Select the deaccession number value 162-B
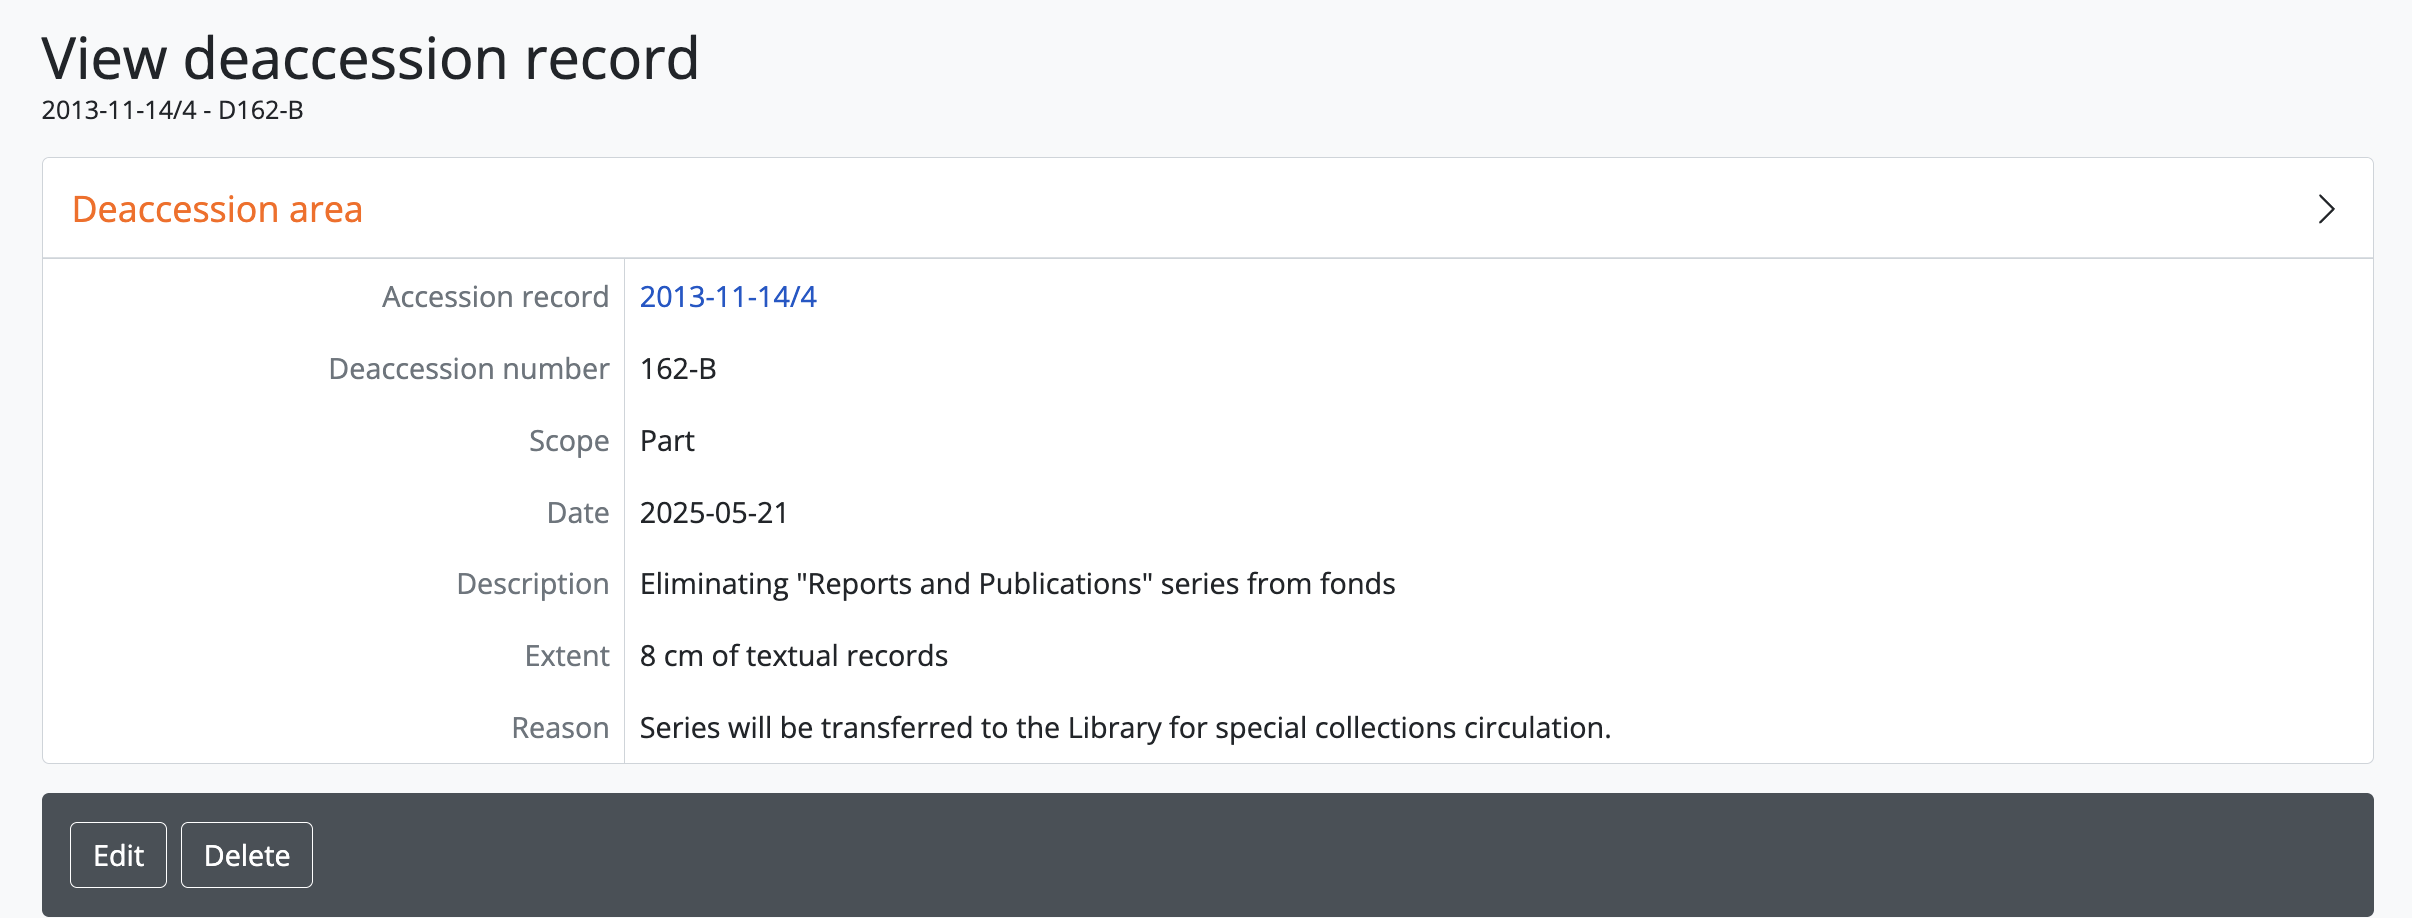Viewport: 2412px width, 918px height. 678,369
